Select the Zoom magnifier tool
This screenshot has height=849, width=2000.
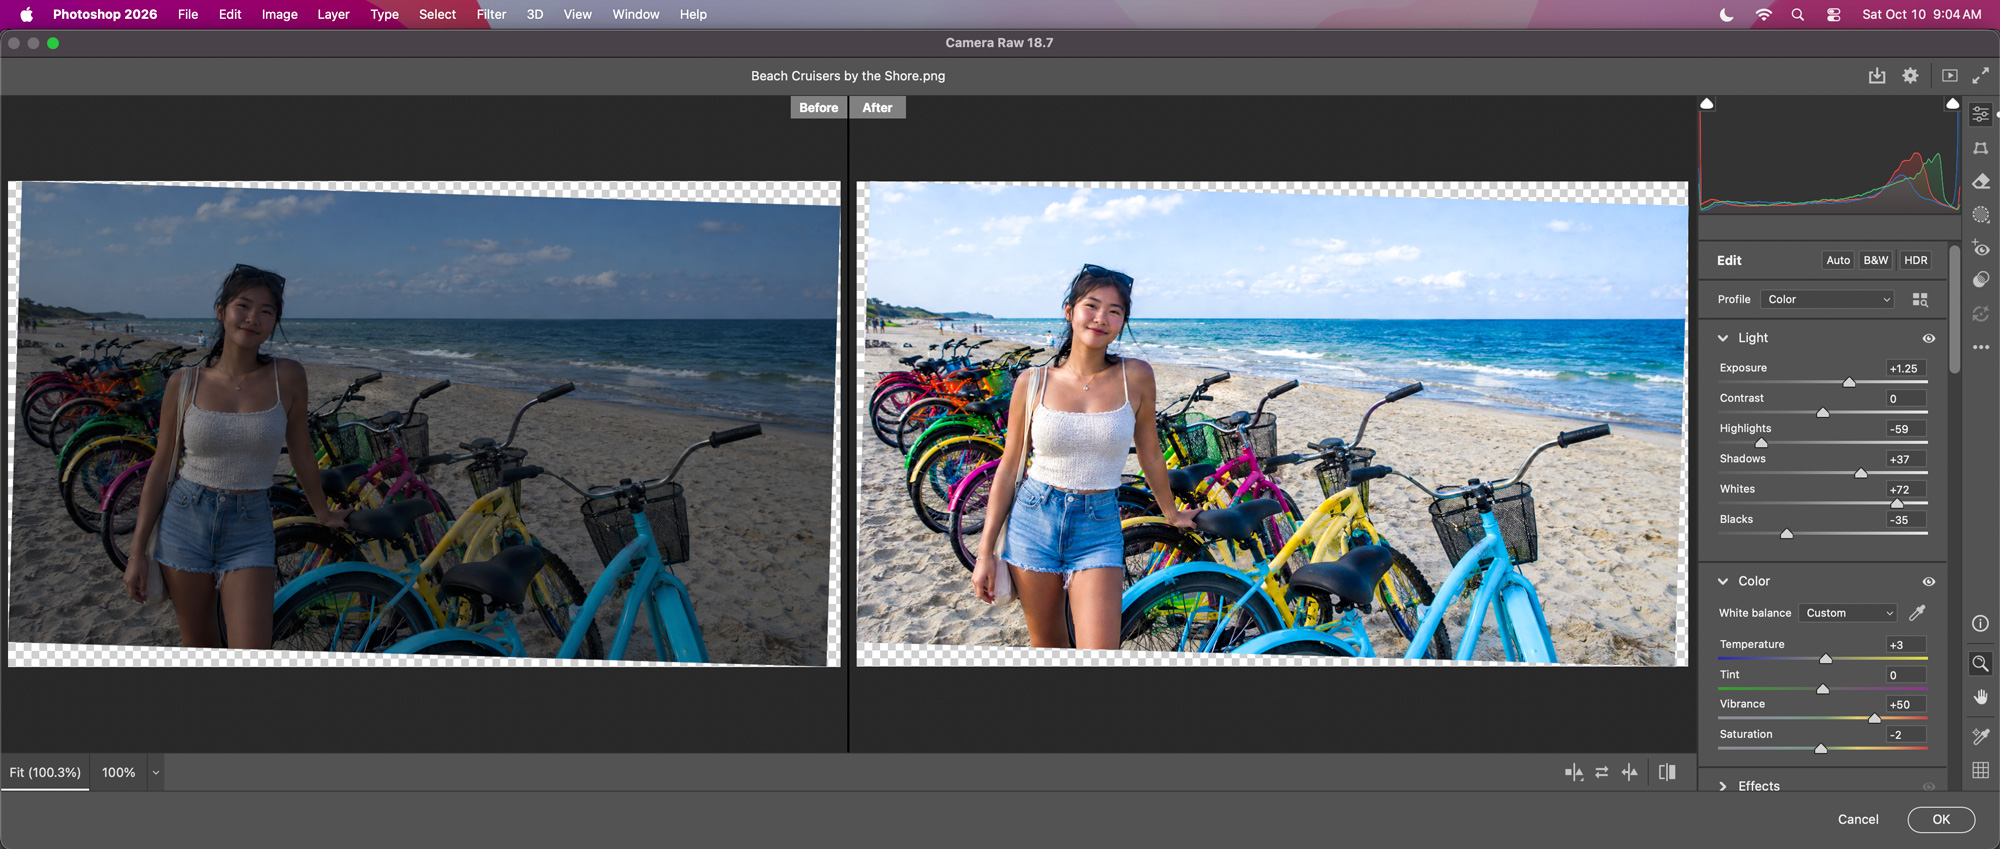(1980, 663)
